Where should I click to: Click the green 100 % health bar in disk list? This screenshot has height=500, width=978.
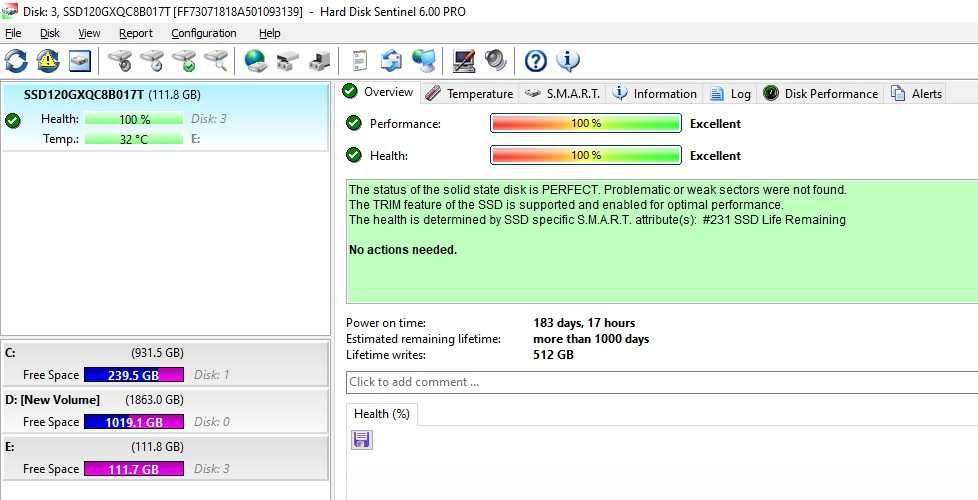134,119
